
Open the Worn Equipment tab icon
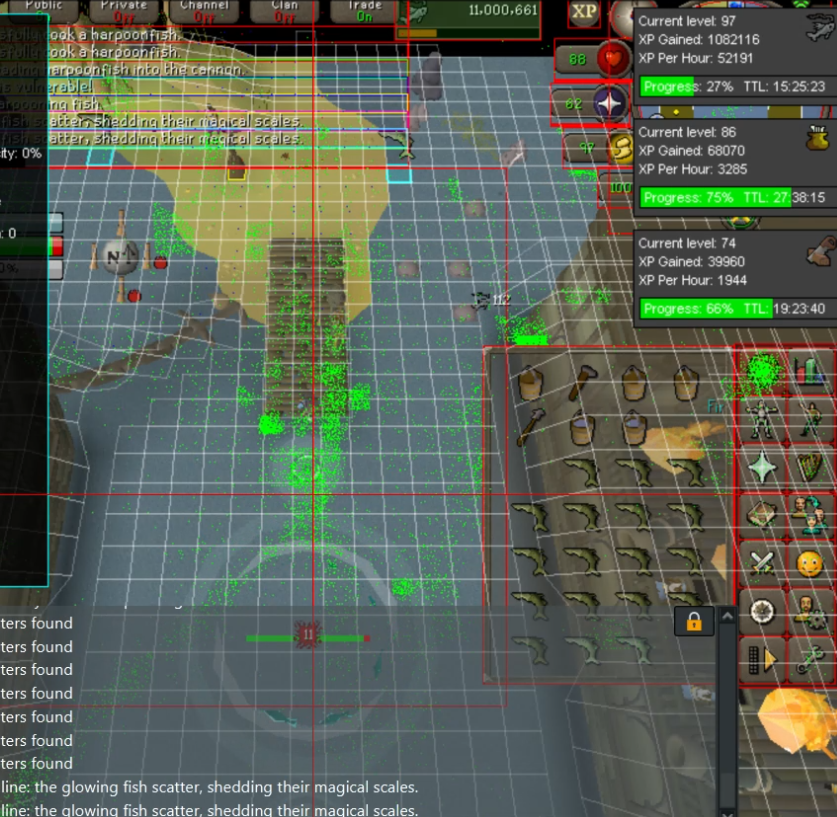click(763, 420)
